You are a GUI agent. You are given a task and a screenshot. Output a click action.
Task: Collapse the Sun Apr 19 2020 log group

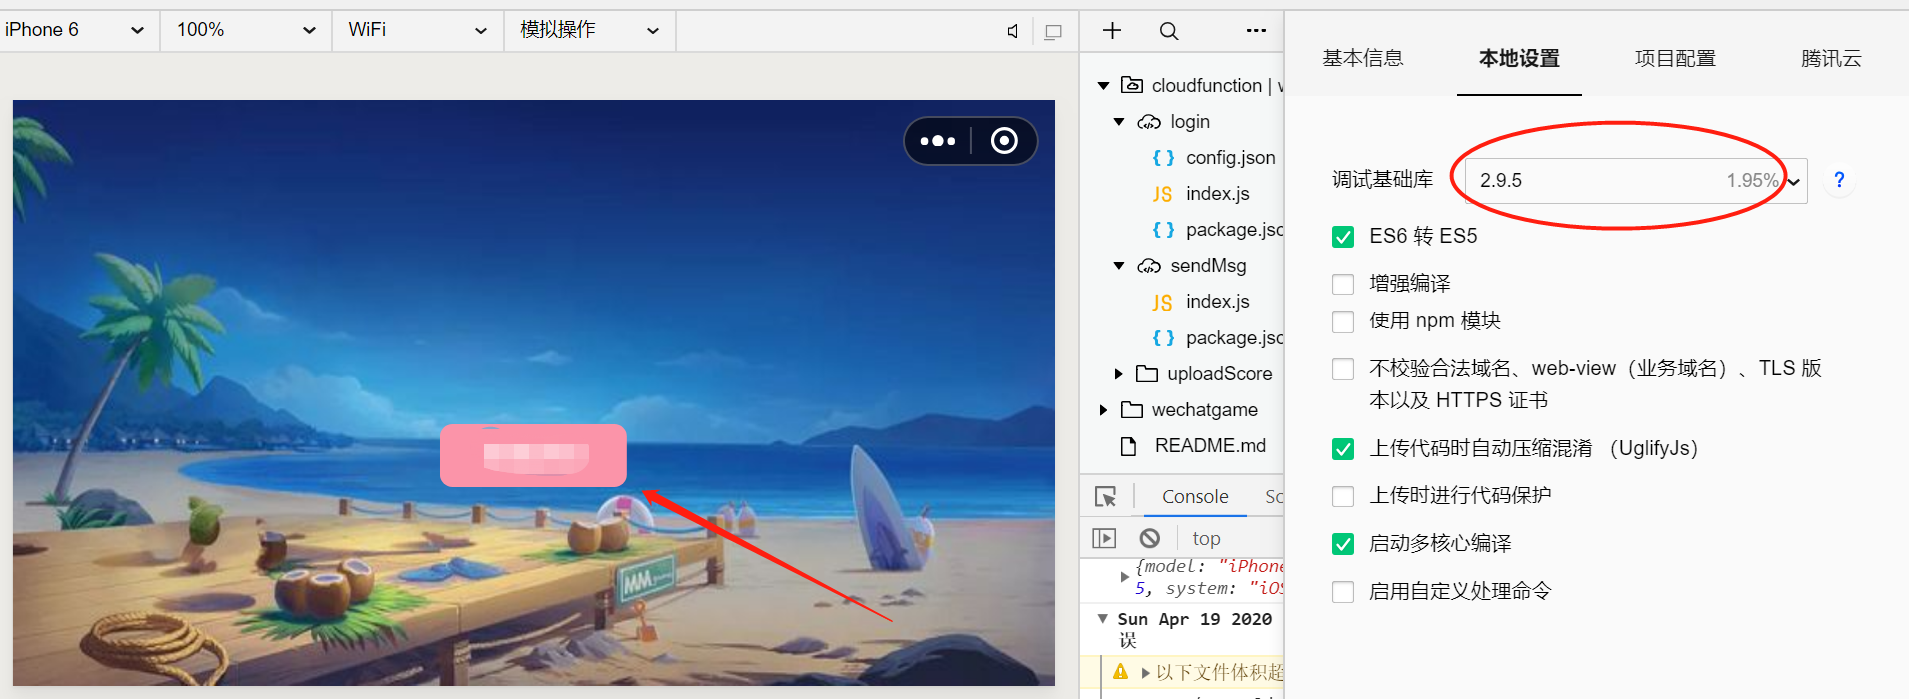pos(1103,619)
